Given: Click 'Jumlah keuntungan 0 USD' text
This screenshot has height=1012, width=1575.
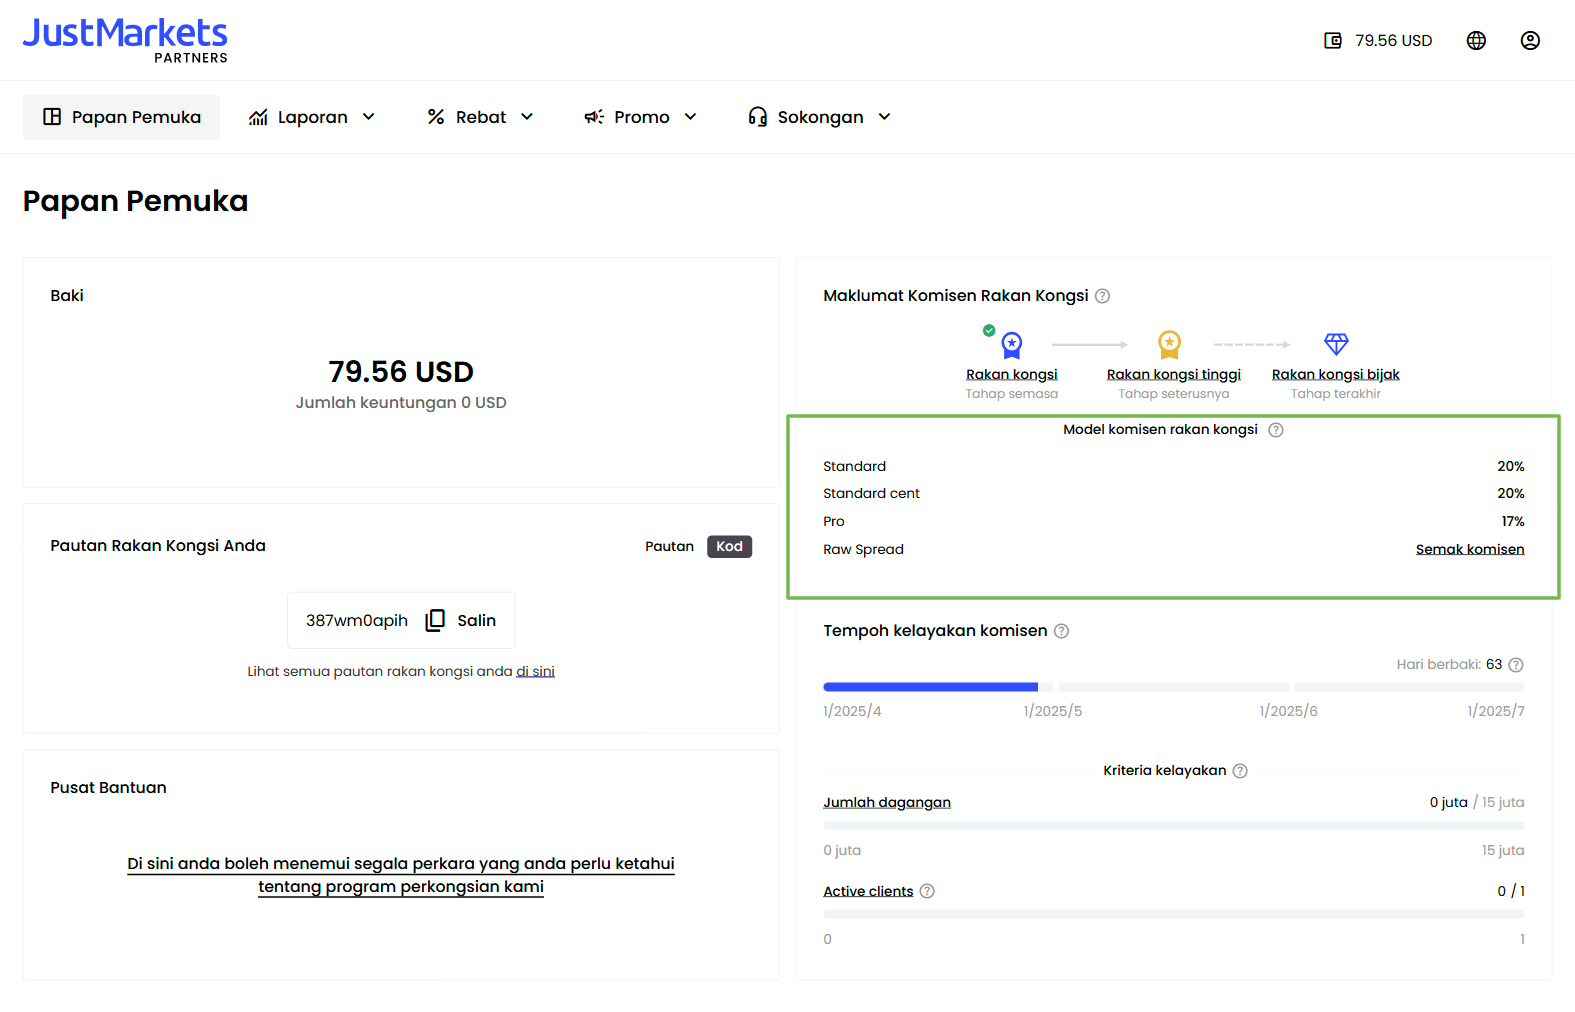Looking at the screenshot, I should 401,403.
